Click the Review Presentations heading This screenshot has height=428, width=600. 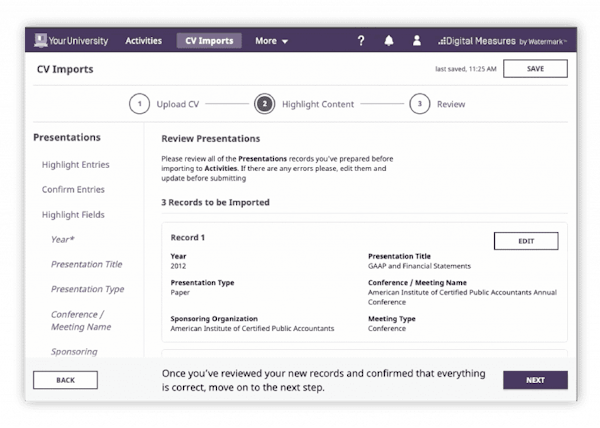(210, 138)
